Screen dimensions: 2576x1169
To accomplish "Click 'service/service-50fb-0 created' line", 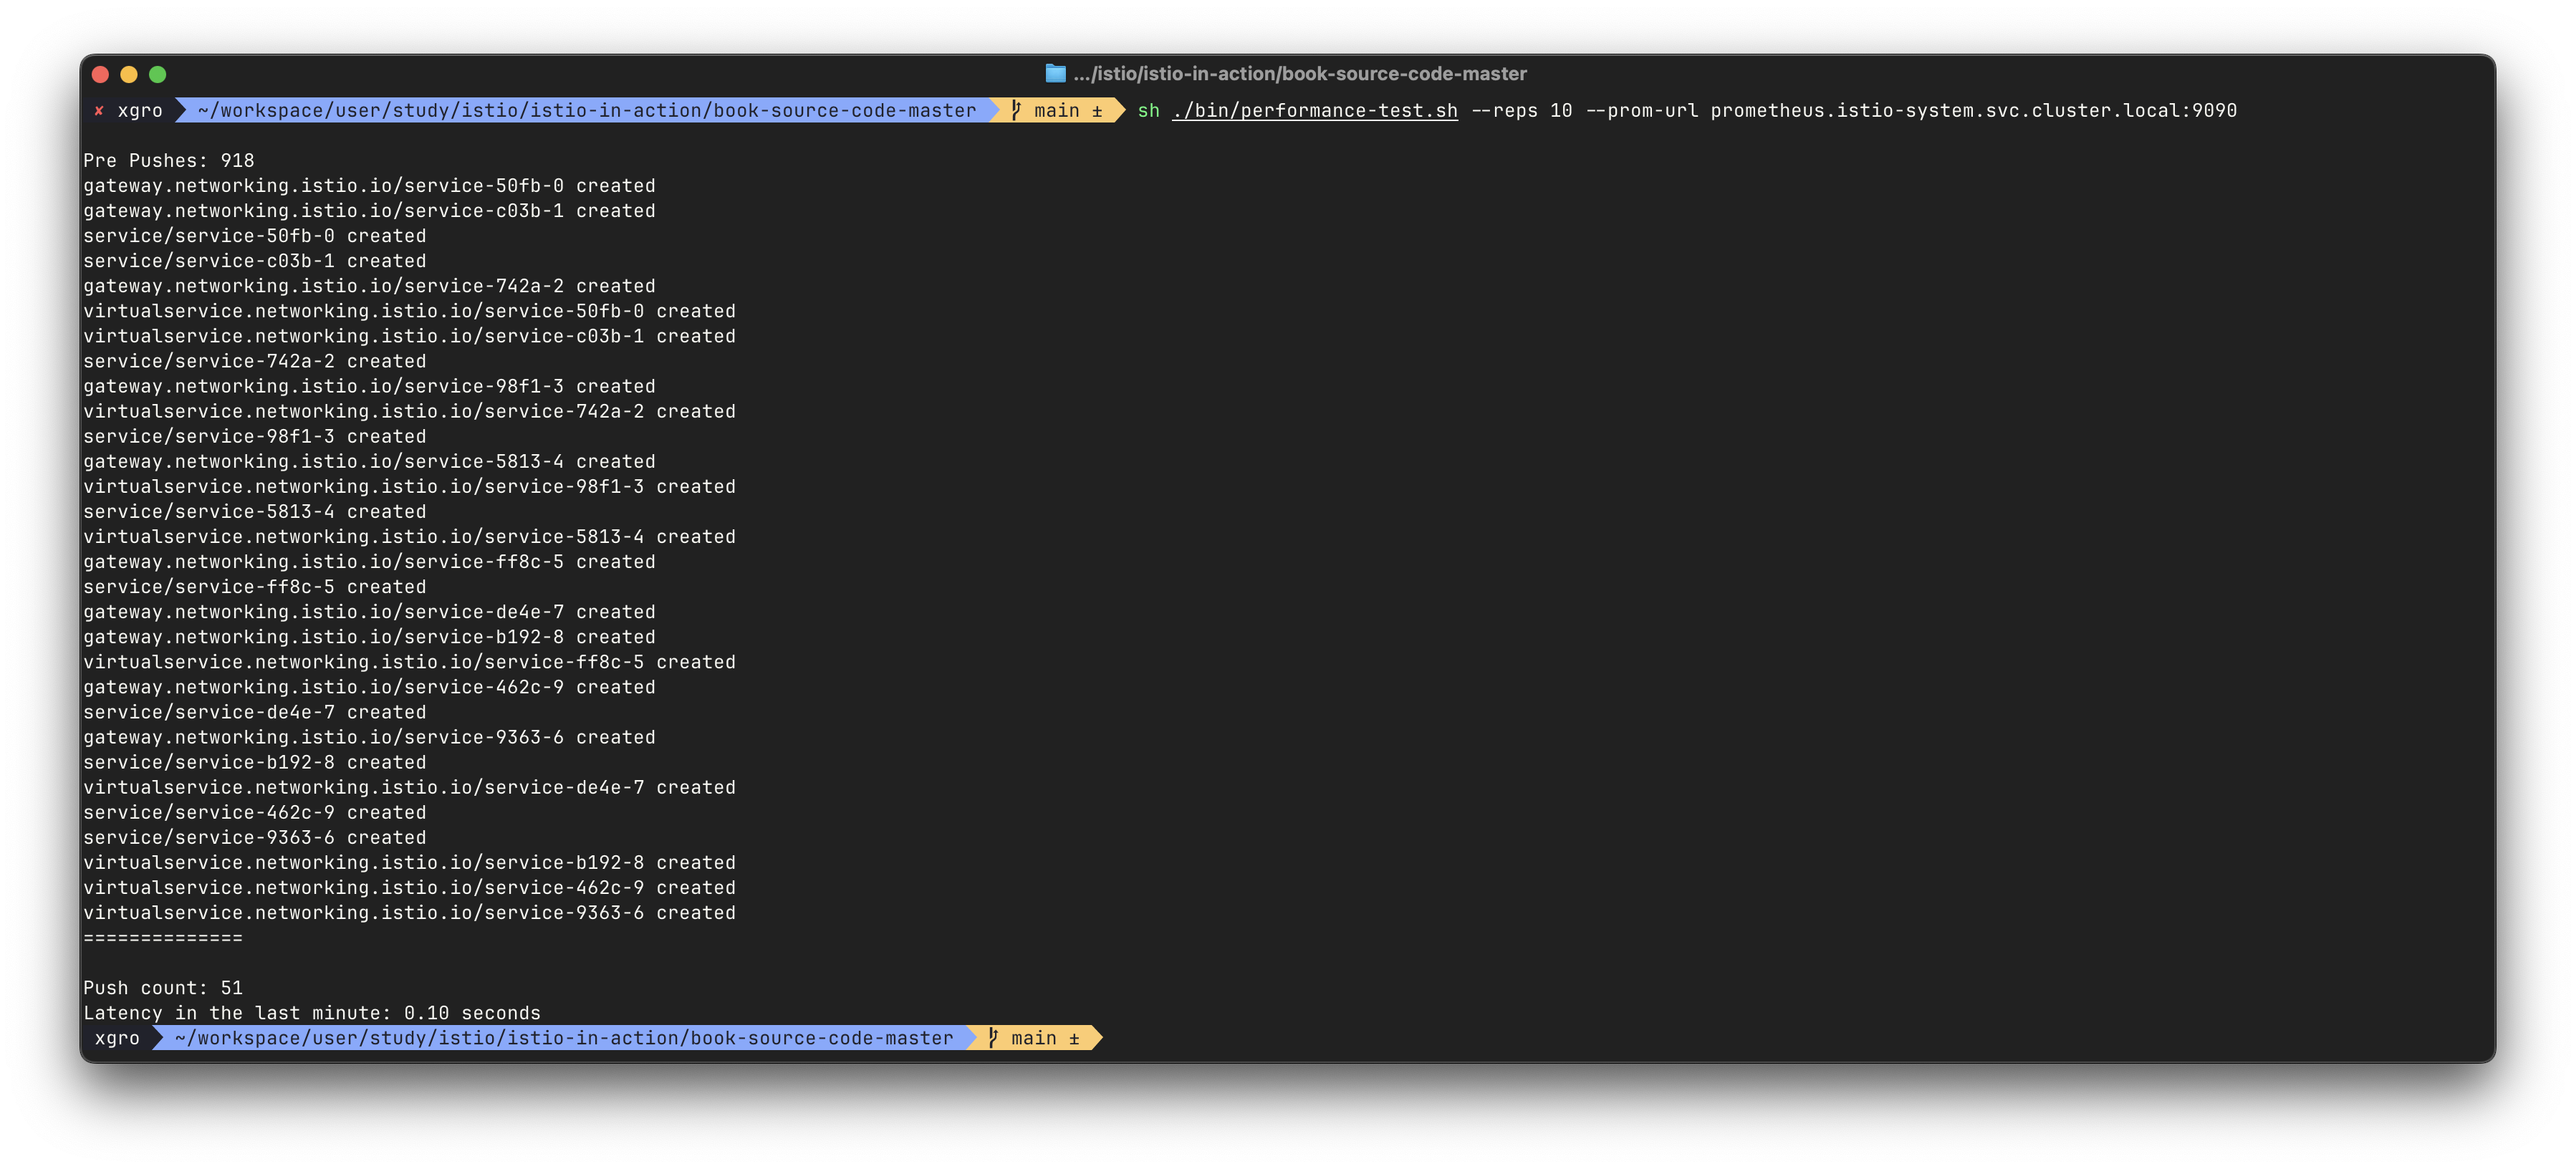I will pyautogui.click(x=255, y=235).
